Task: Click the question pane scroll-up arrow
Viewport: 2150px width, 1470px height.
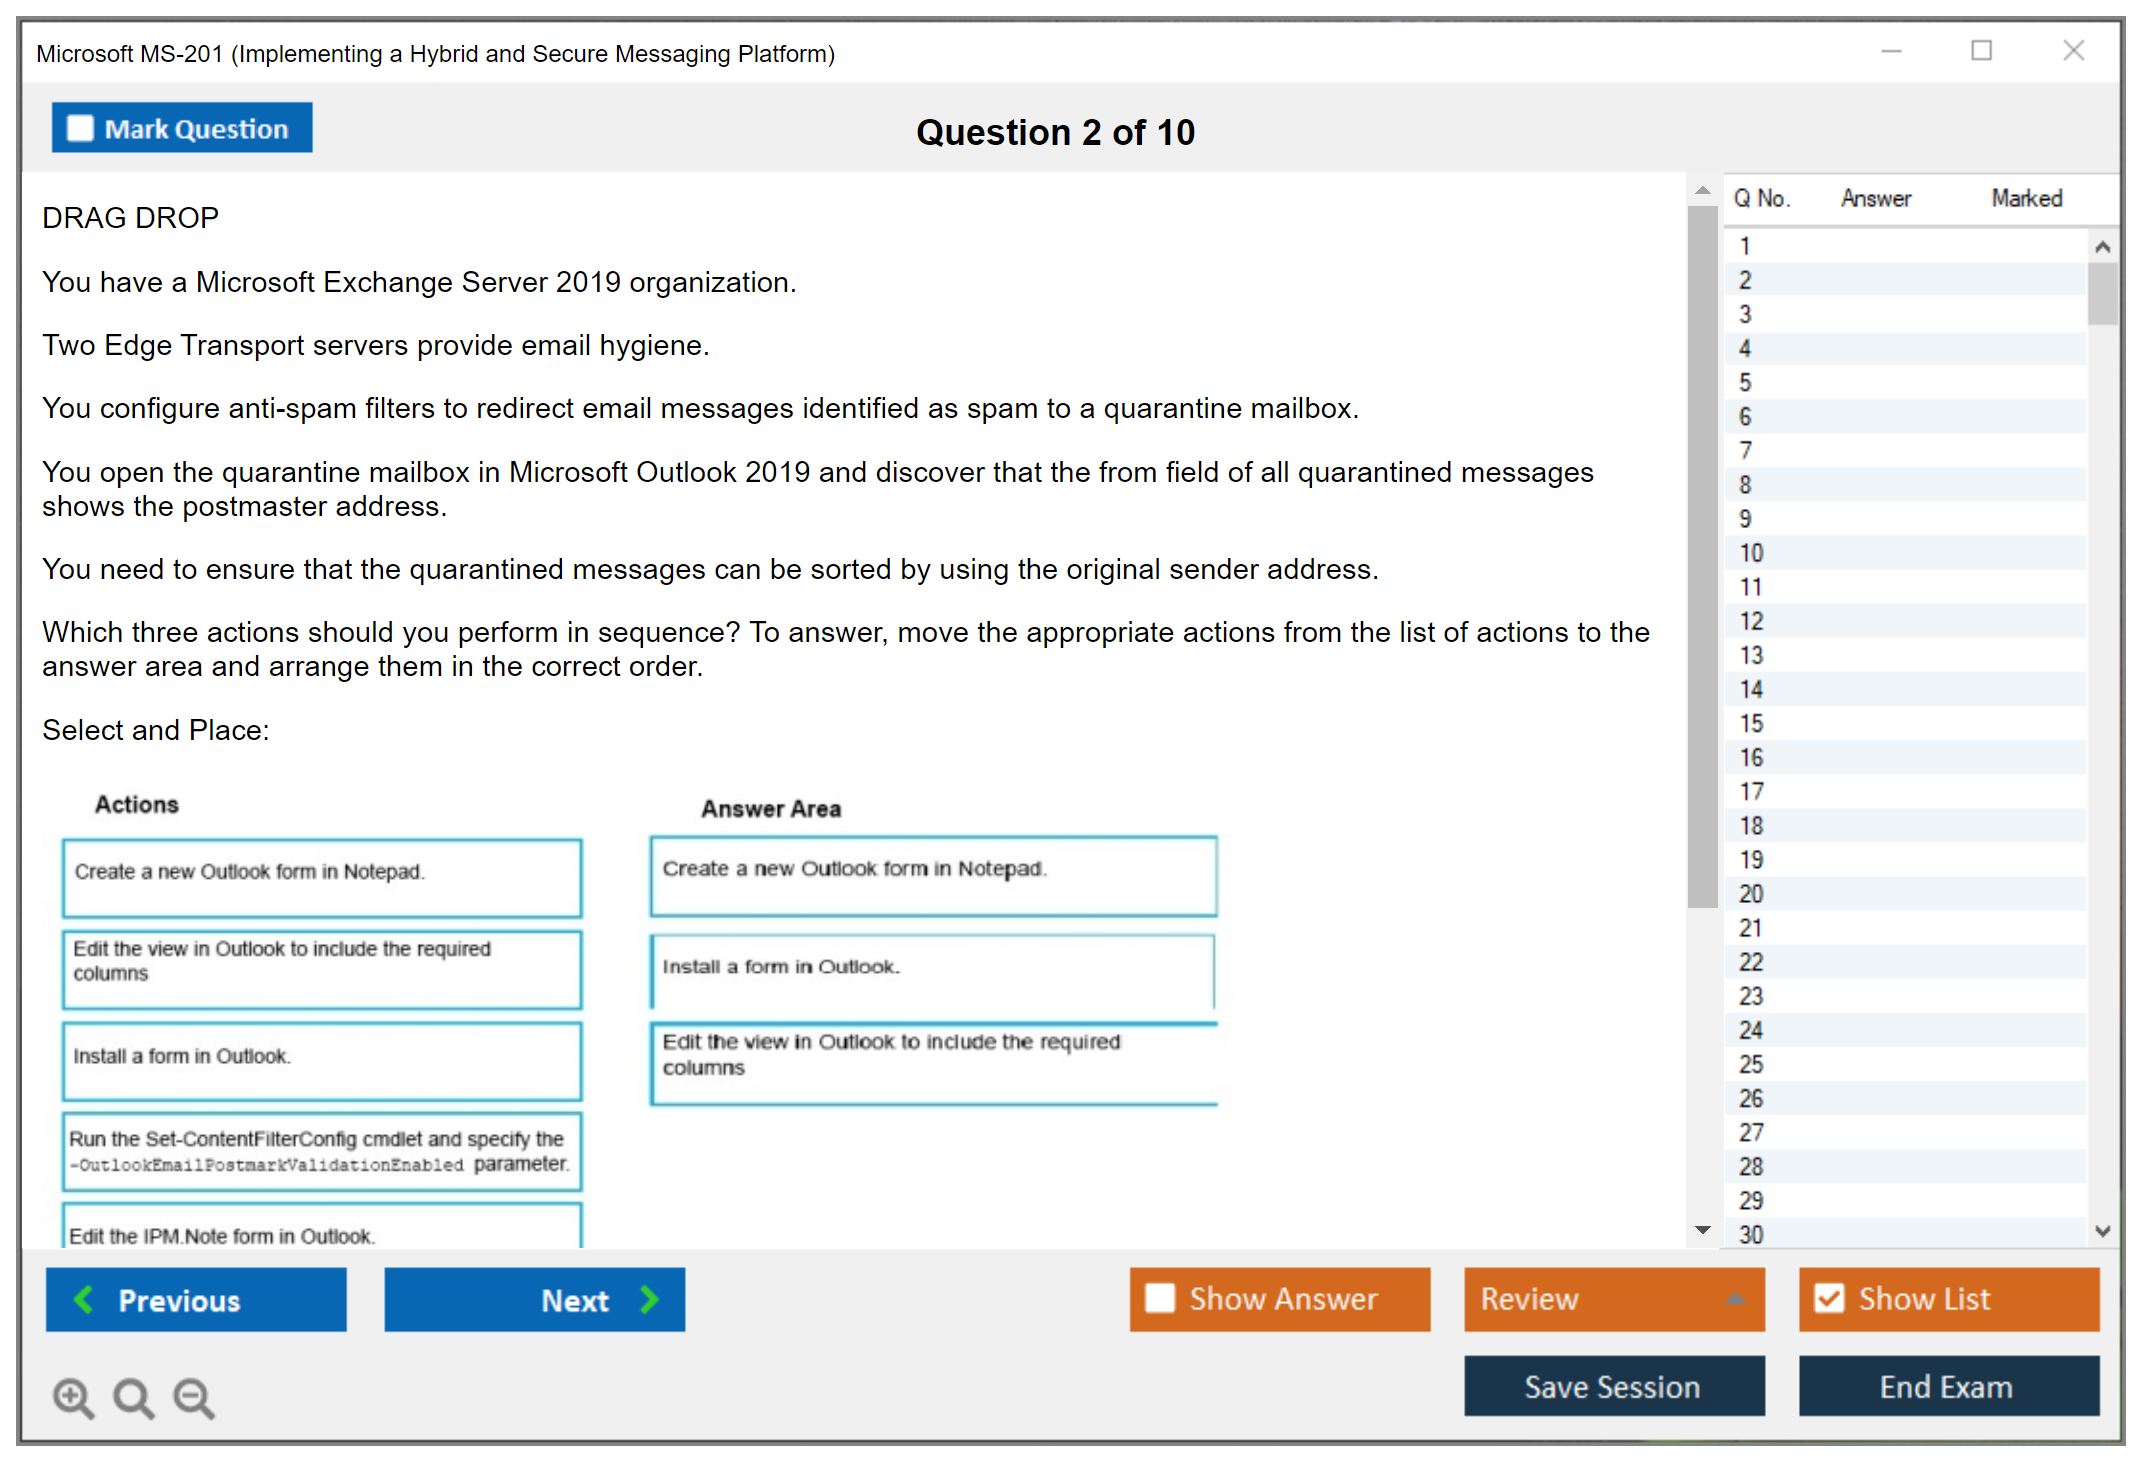Action: tap(1702, 190)
